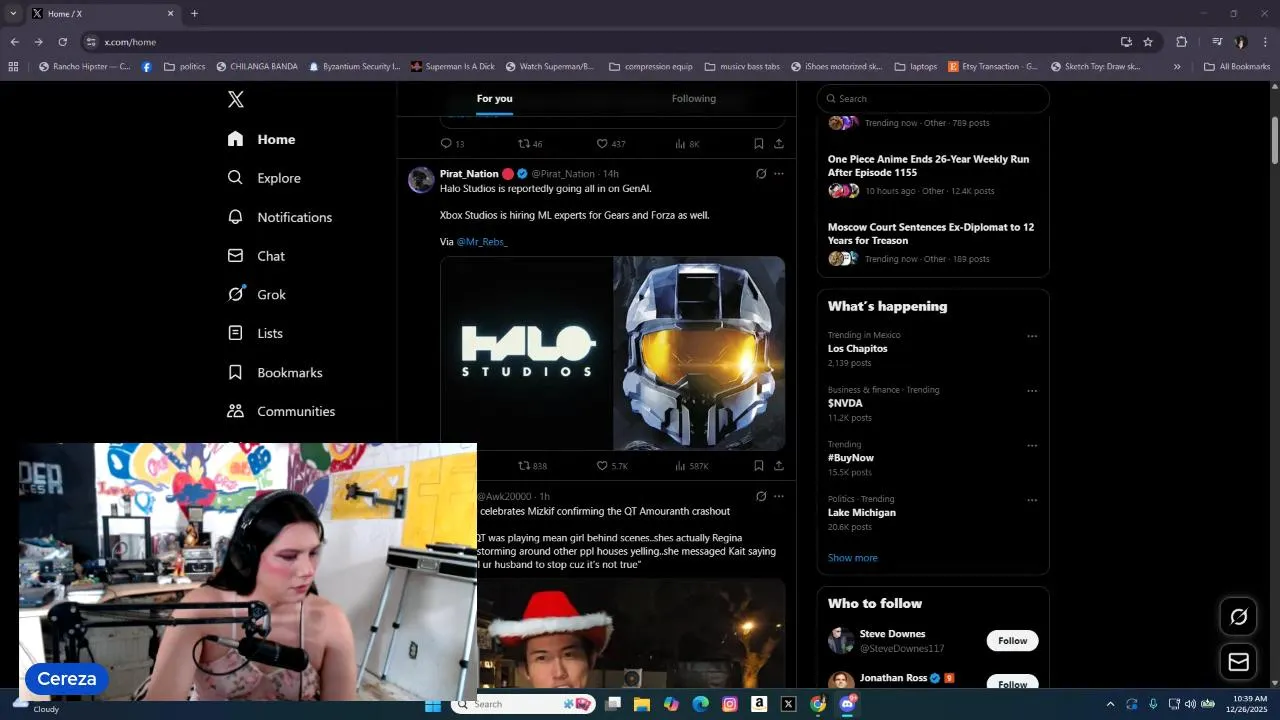
Task: Open Discord from the taskbar
Action: 848,704
